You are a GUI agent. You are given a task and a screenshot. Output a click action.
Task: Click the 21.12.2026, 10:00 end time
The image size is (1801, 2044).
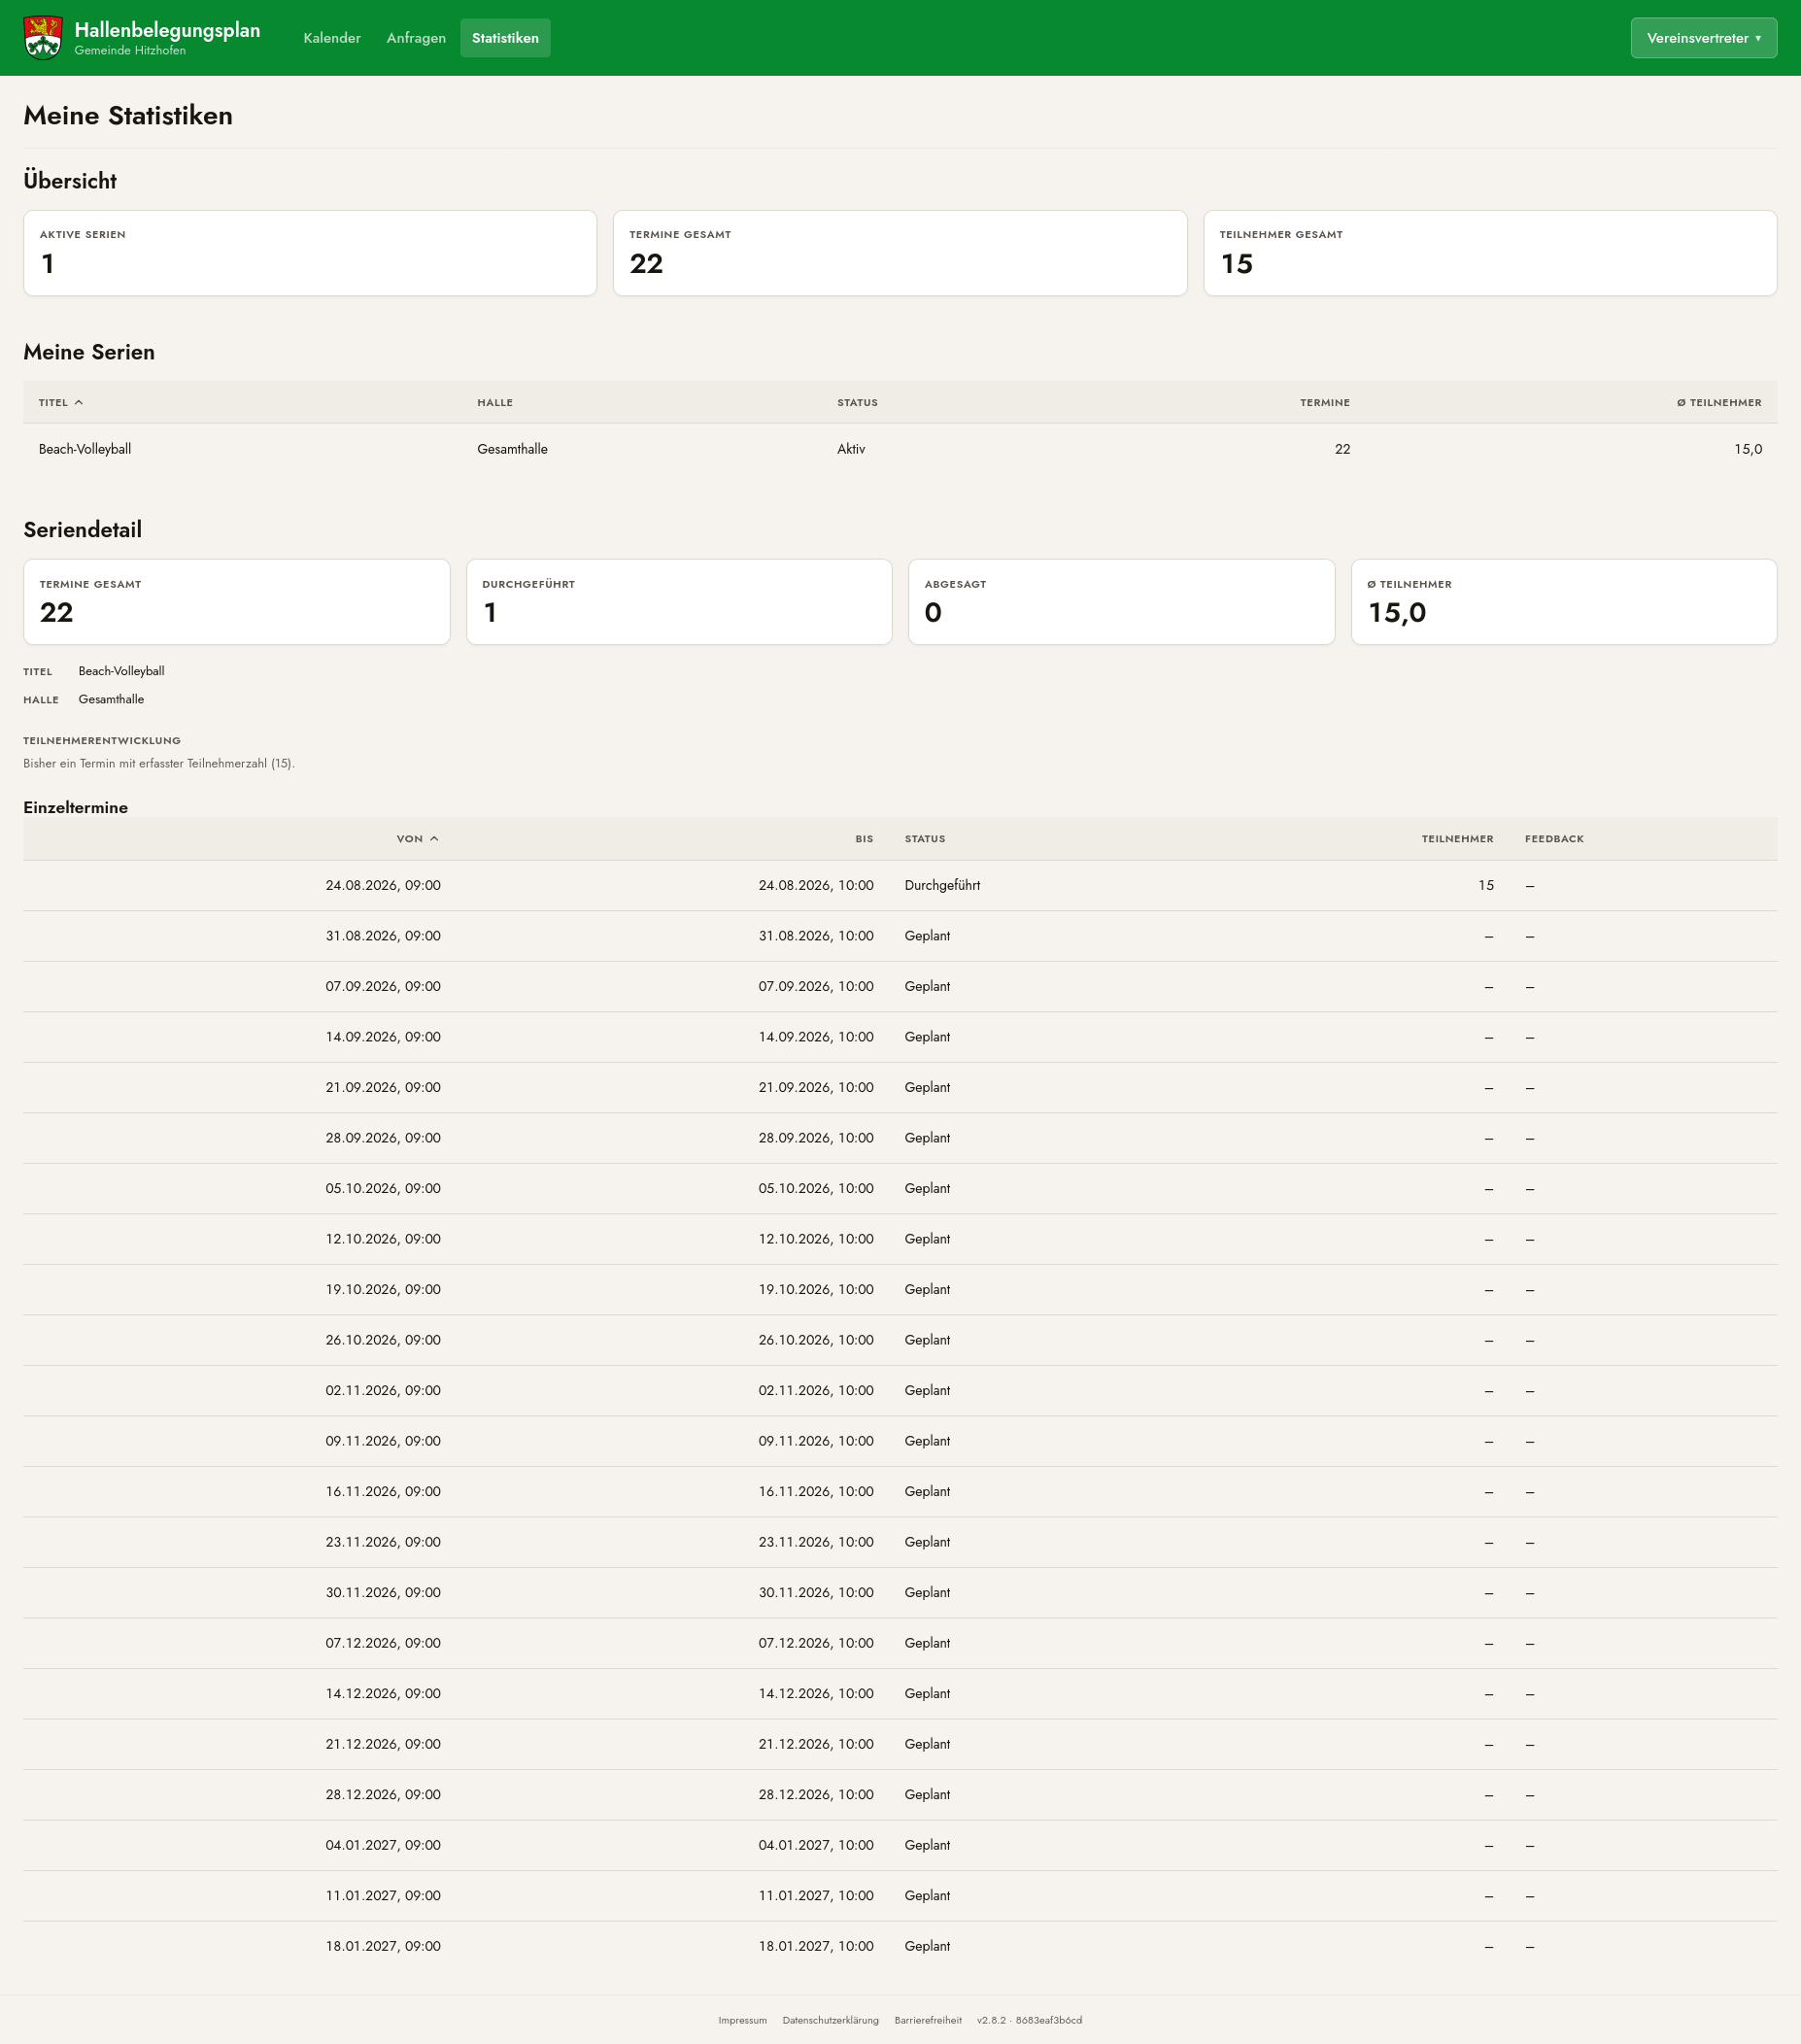pos(816,1744)
